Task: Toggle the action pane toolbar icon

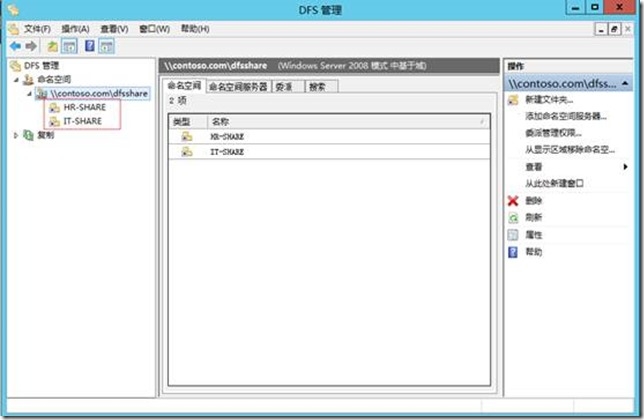Action: coord(107,46)
